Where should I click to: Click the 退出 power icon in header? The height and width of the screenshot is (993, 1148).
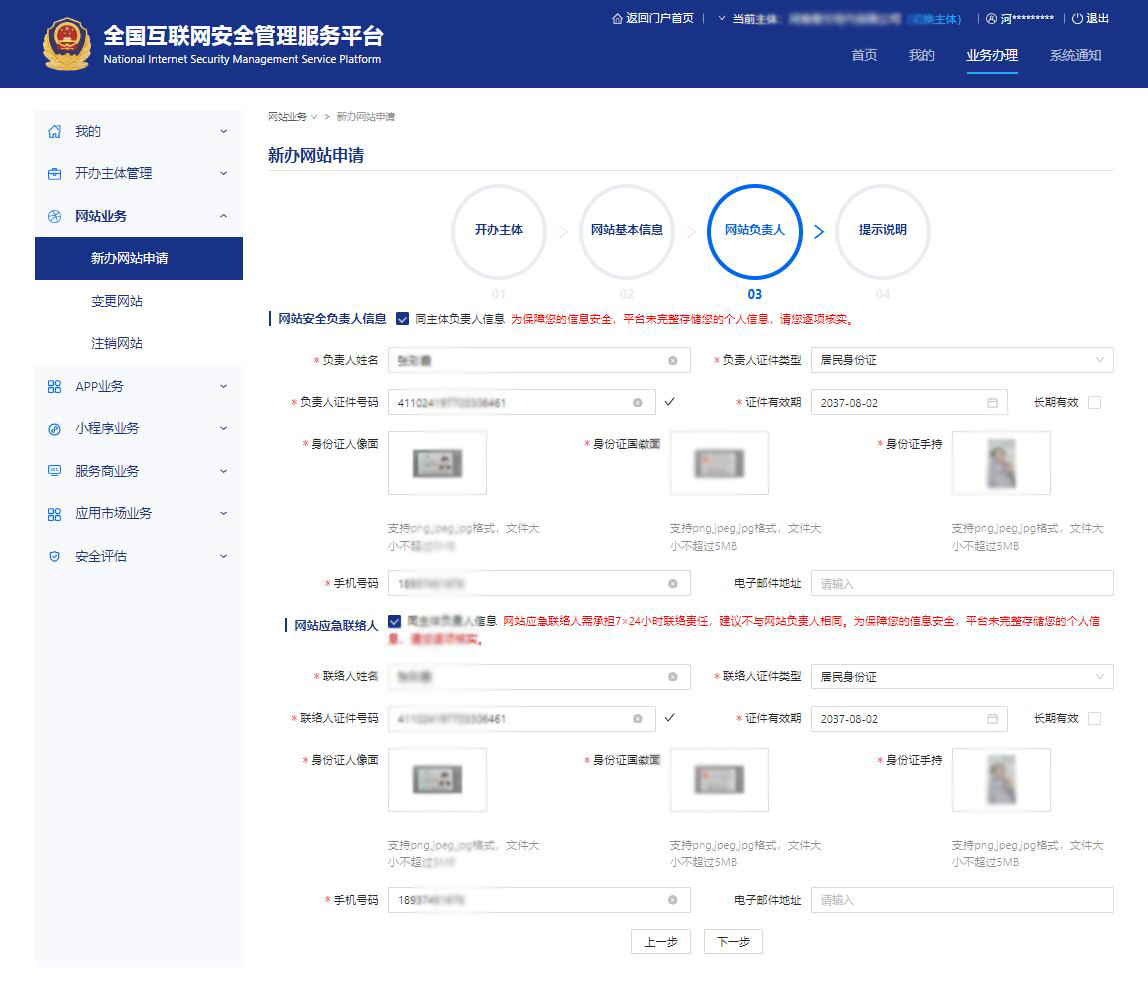(x=1077, y=19)
